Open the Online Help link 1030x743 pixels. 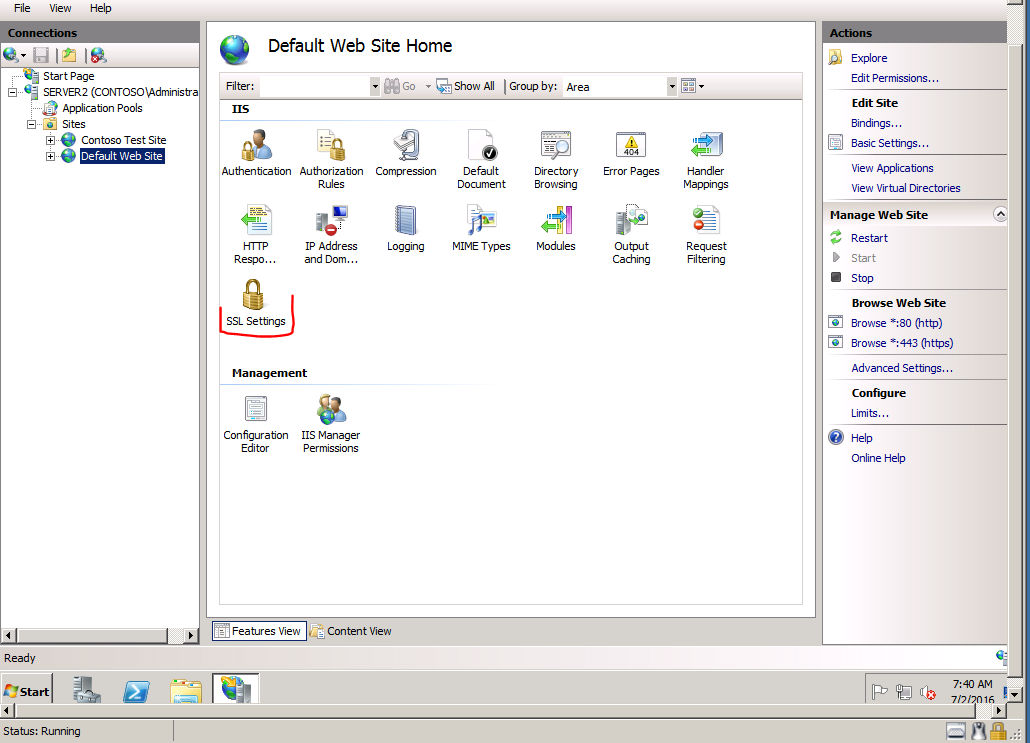pos(878,458)
